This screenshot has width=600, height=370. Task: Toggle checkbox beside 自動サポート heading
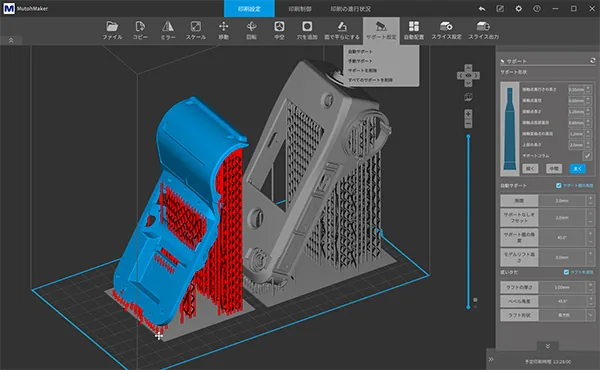559,186
